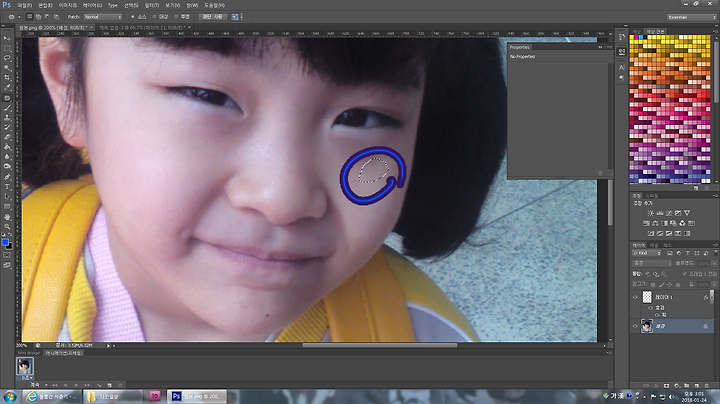The height and width of the screenshot is (404, 720).
Task: Toggle lock transparent pixels
Action: (x=652, y=285)
